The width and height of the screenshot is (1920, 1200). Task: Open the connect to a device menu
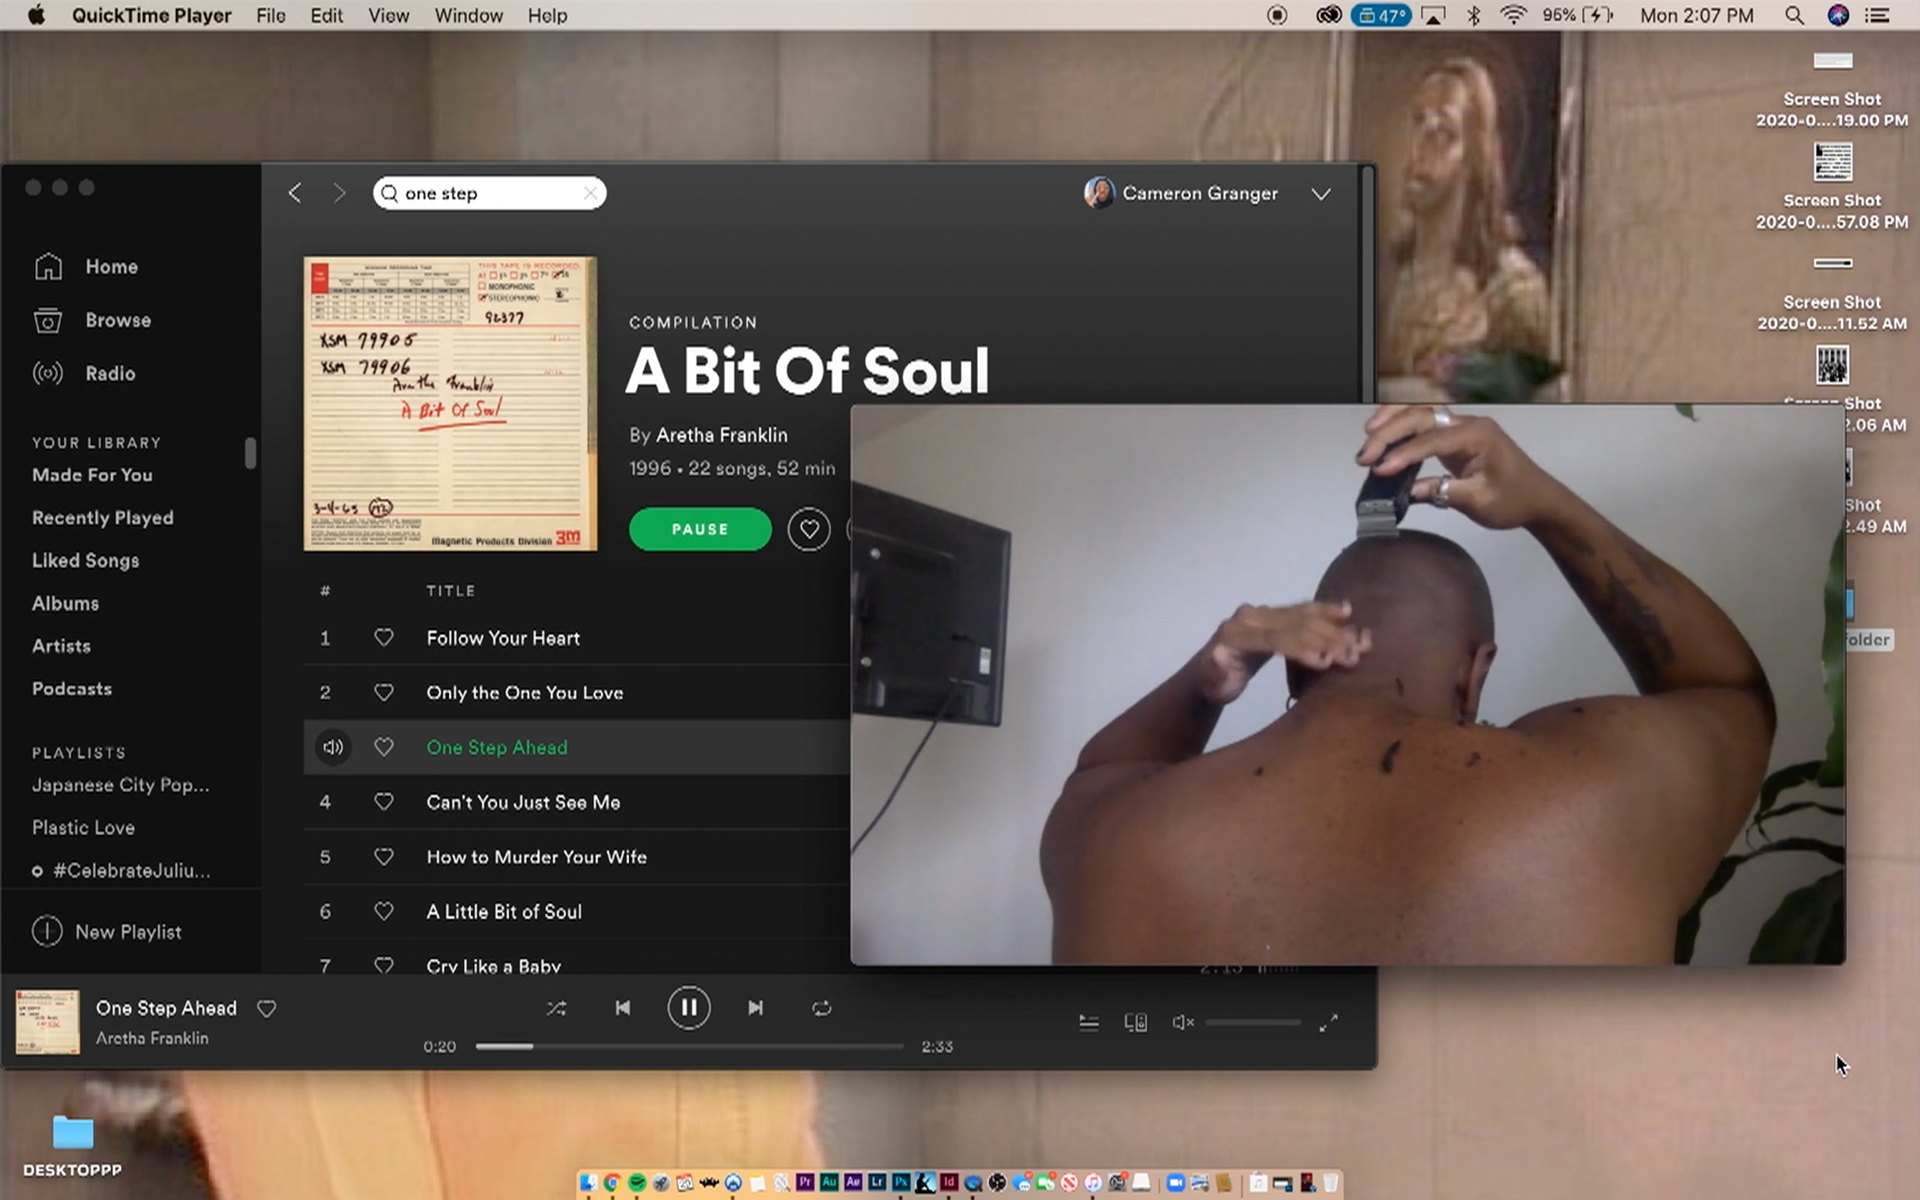tap(1136, 1022)
